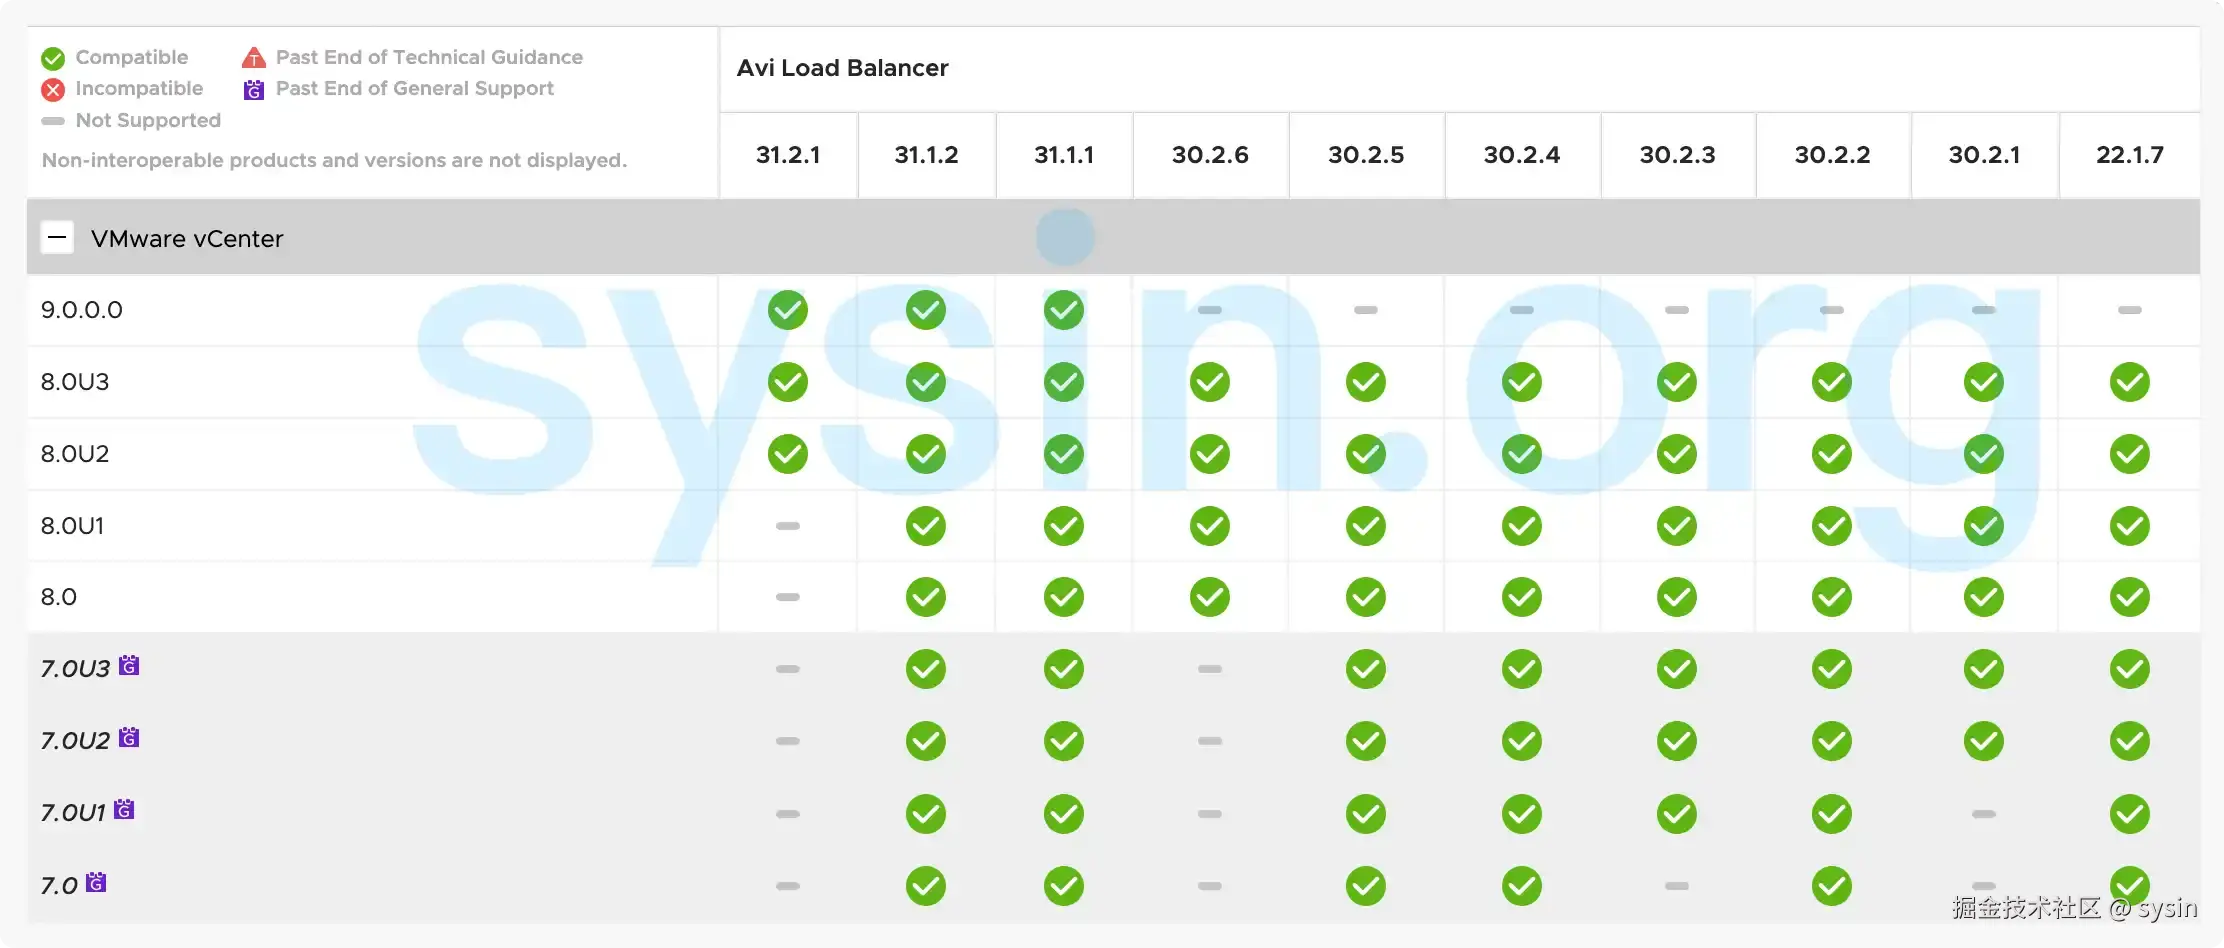The width and height of the screenshot is (2224, 948).
Task: Collapse the VMware vCenter section
Action: 57,238
